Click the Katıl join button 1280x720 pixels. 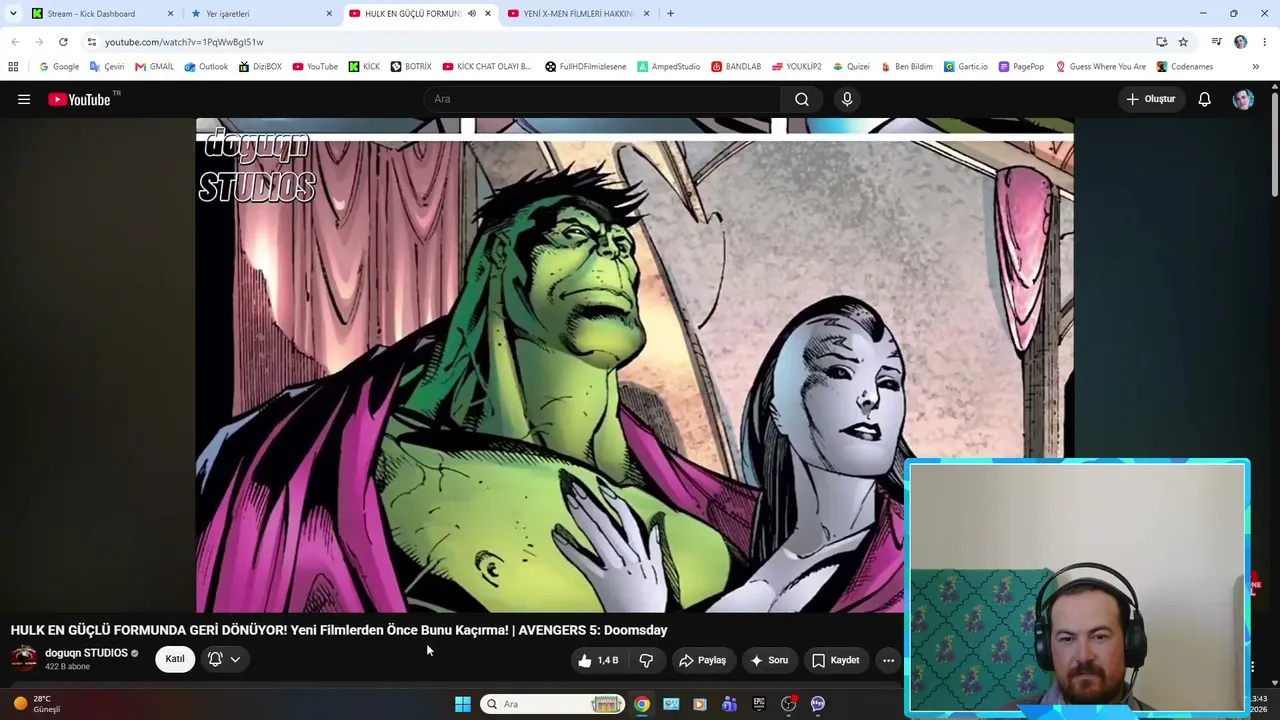point(175,659)
